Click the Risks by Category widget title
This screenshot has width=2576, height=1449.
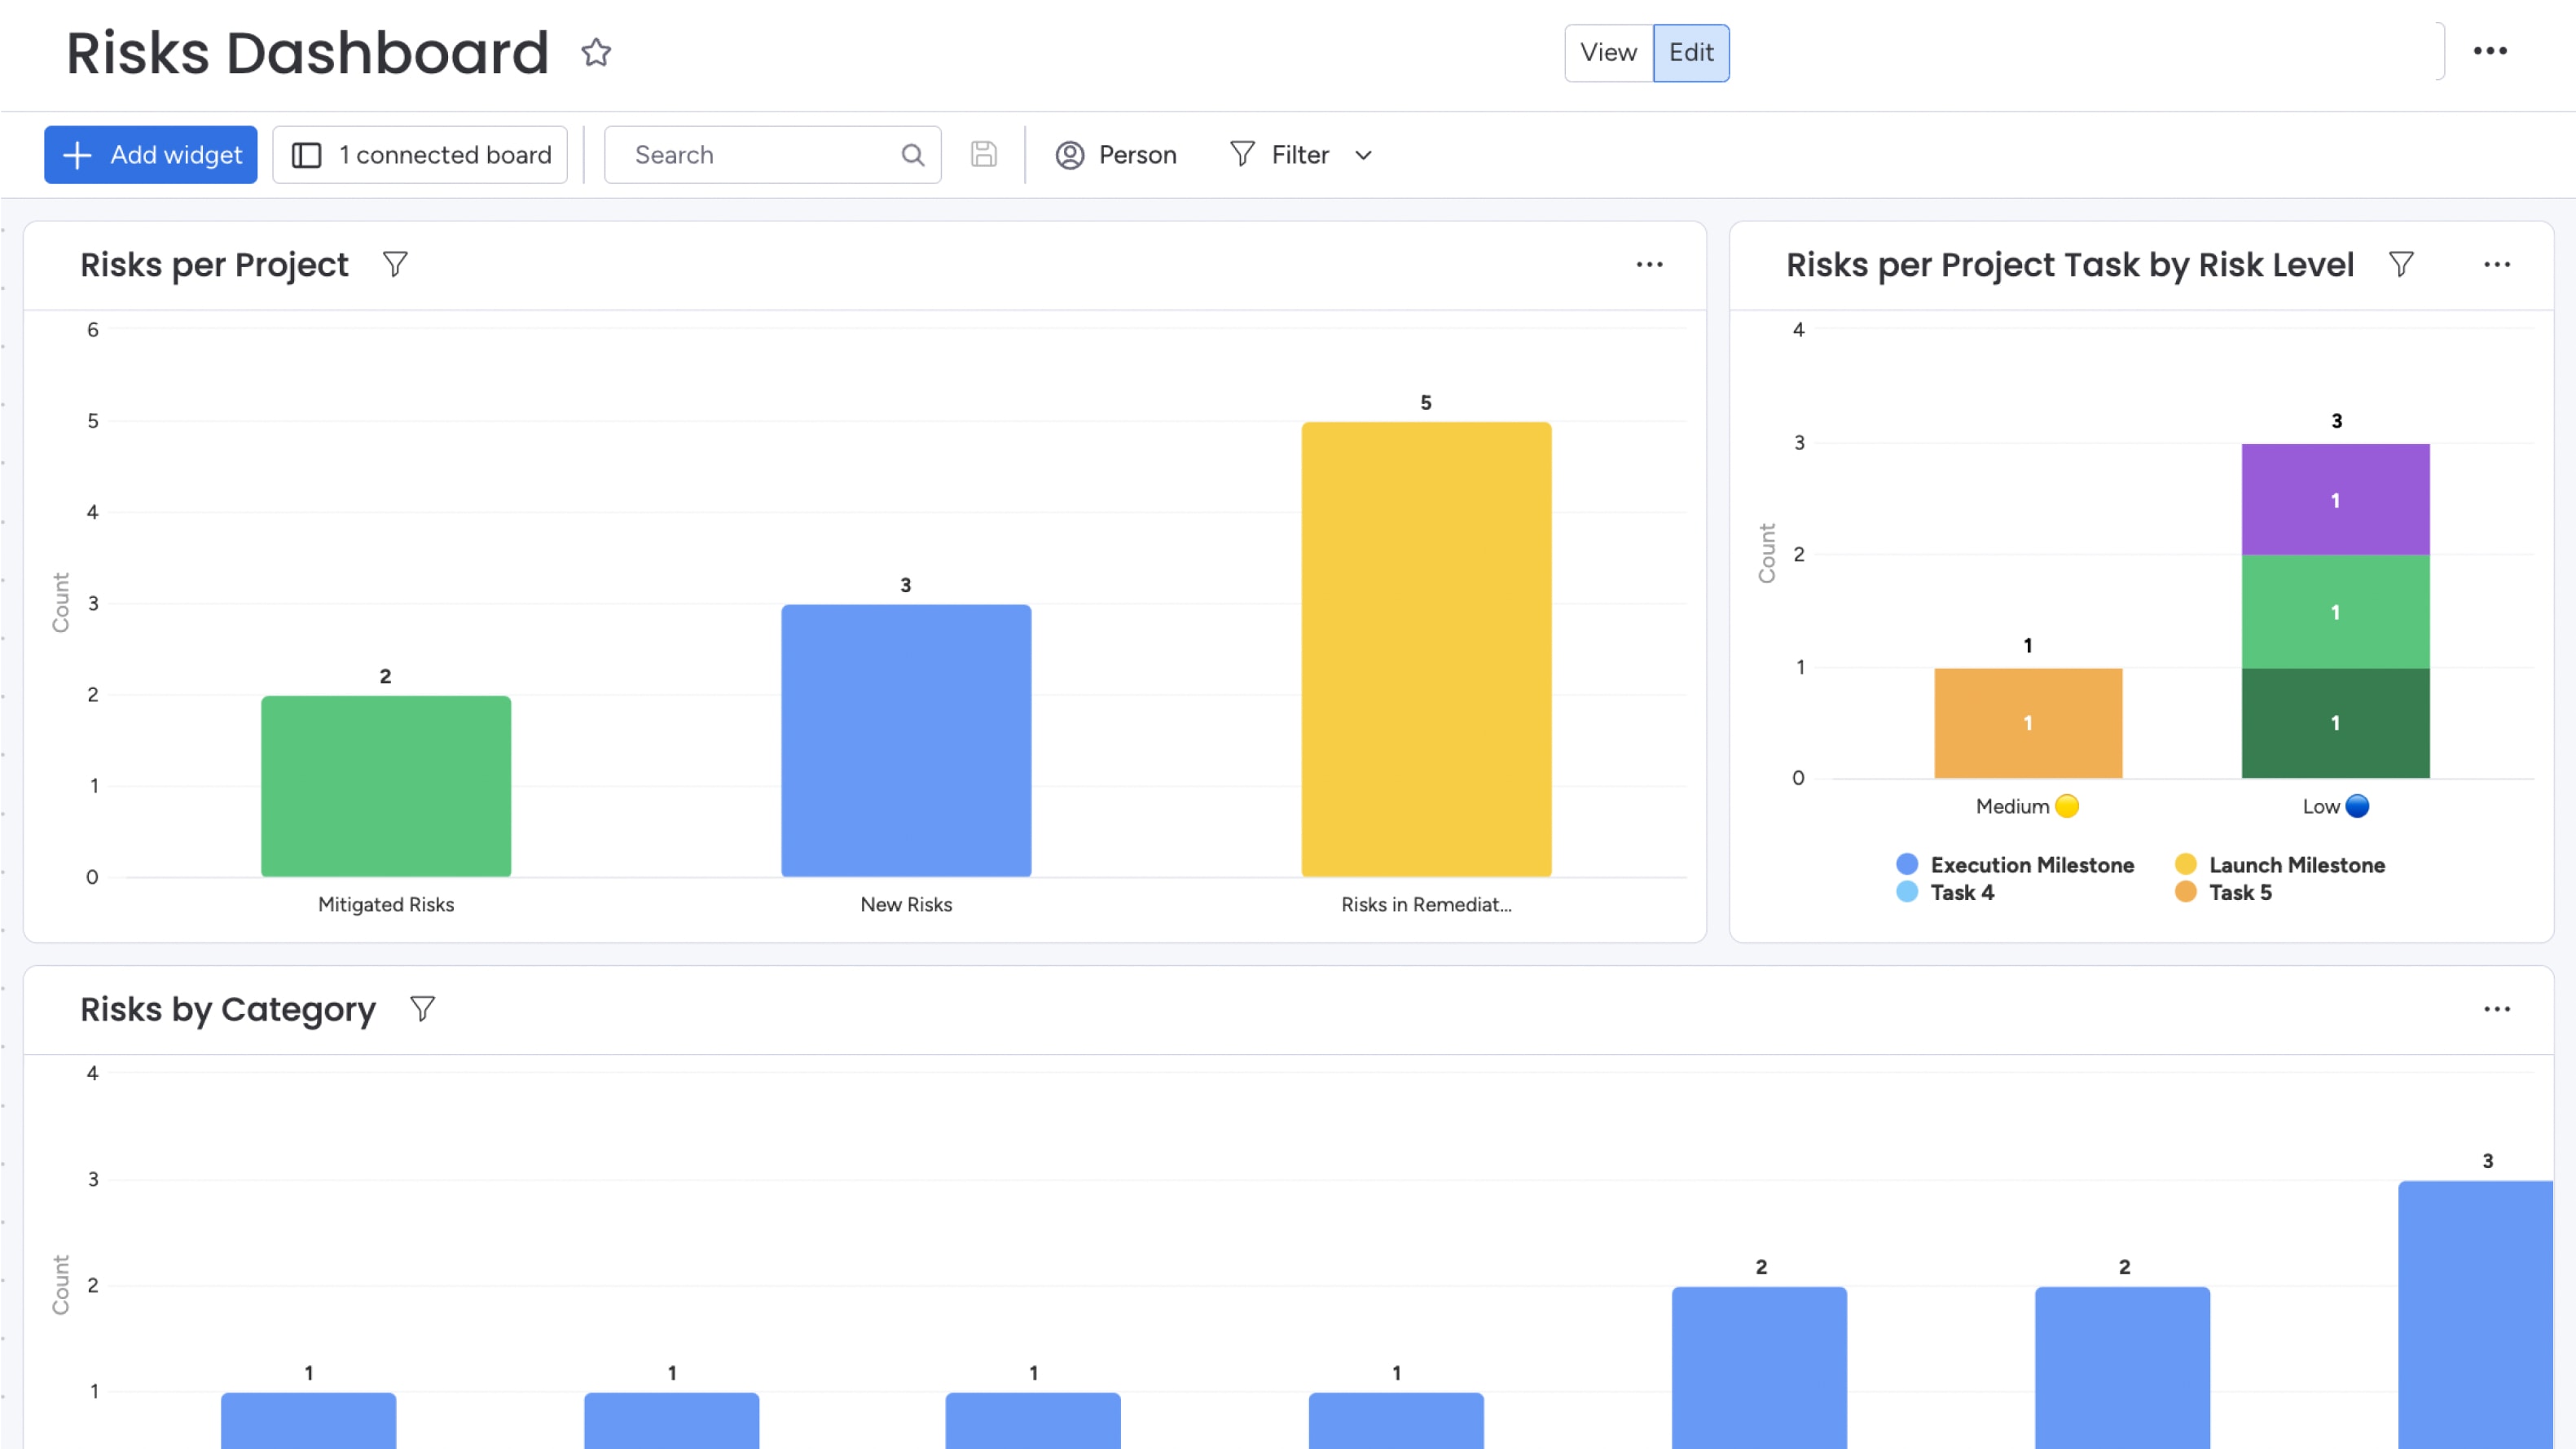pyautogui.click(x=228, y=1009)
